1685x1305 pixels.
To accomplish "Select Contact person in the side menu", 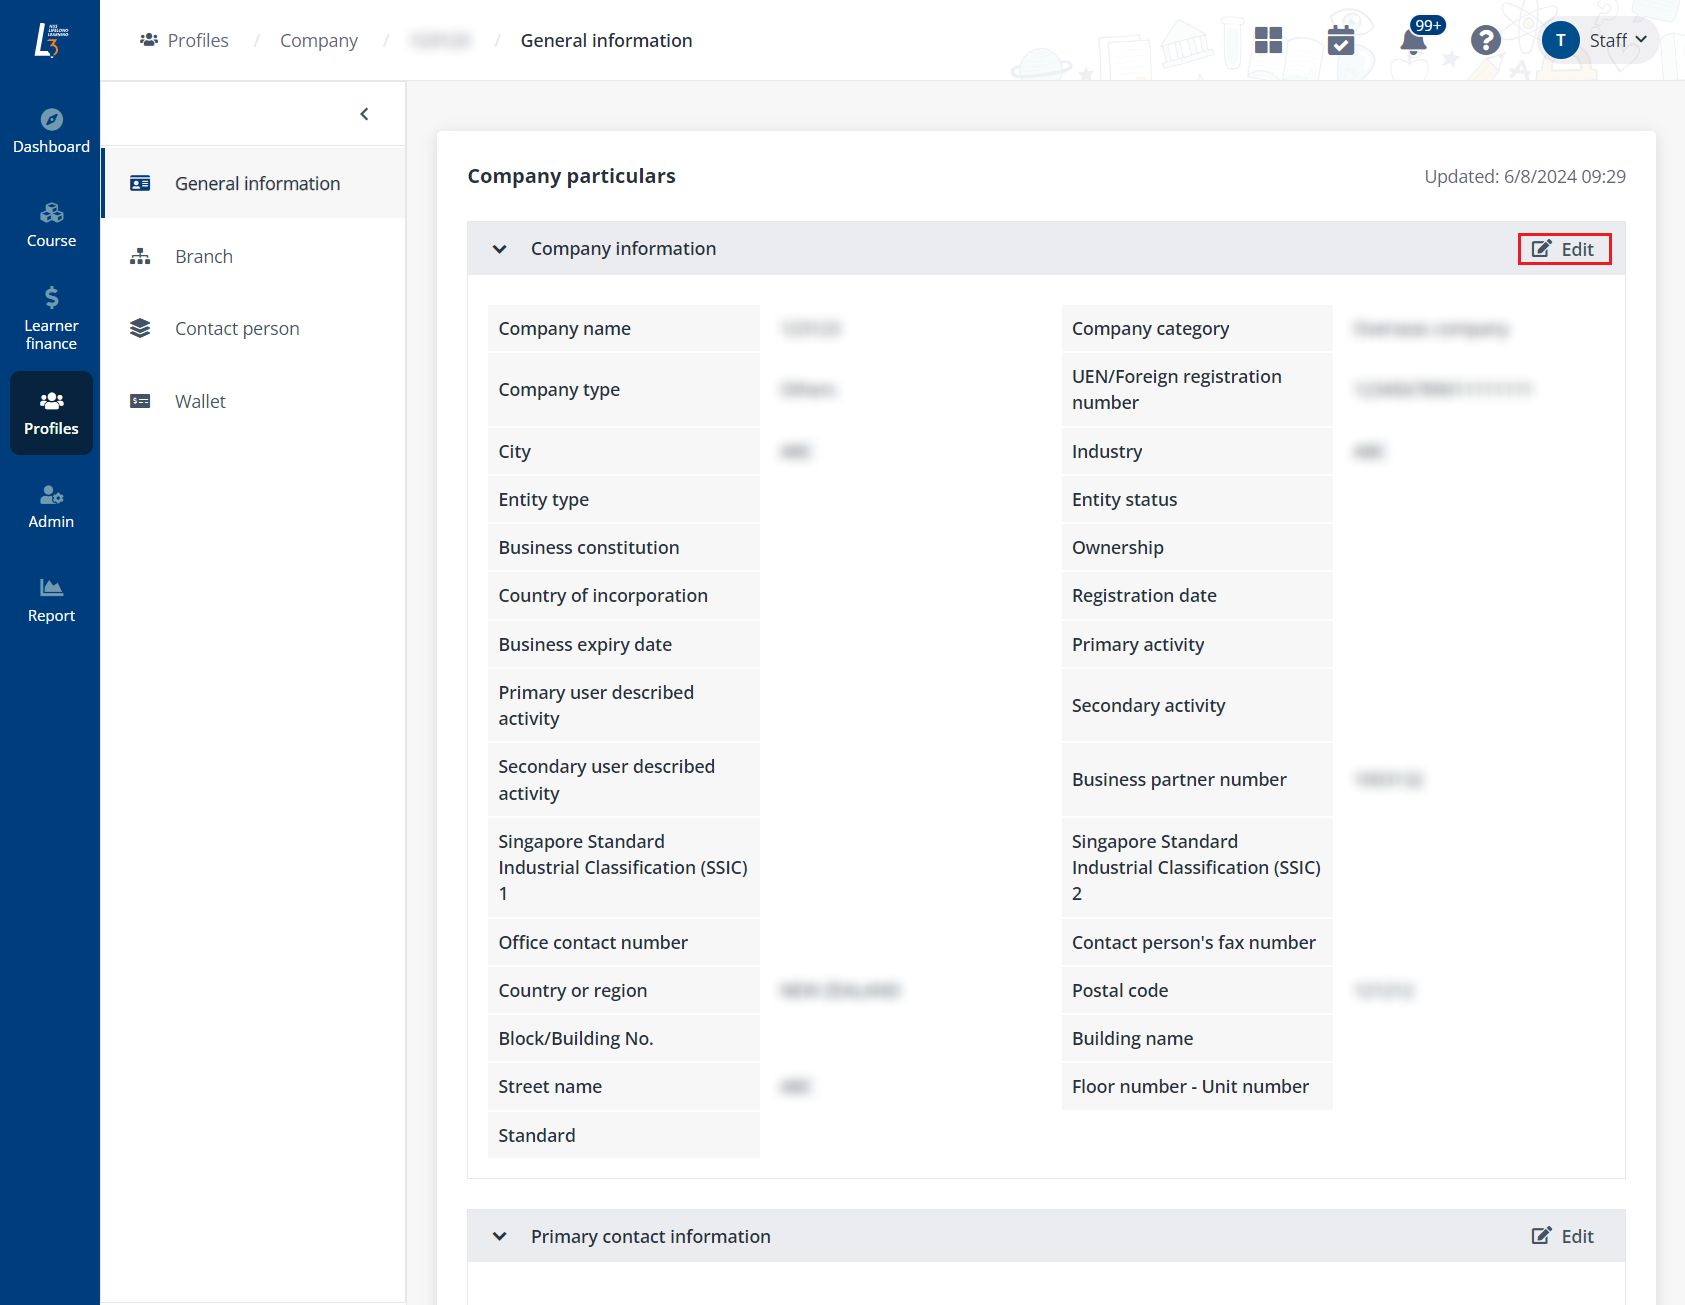I will pyautogui.click(x=237, y=329).
